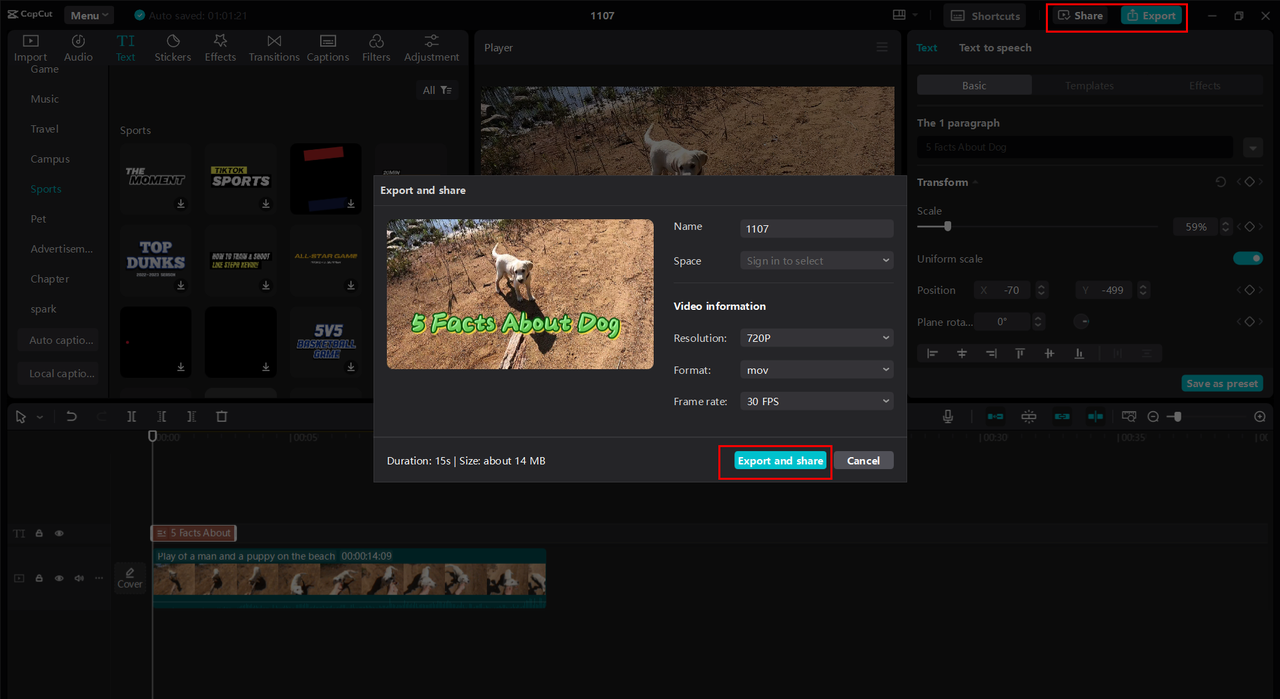Viewport: 1280px width, 699px height.
Task: Select the Travel text category
Action: tap(45, 129)
